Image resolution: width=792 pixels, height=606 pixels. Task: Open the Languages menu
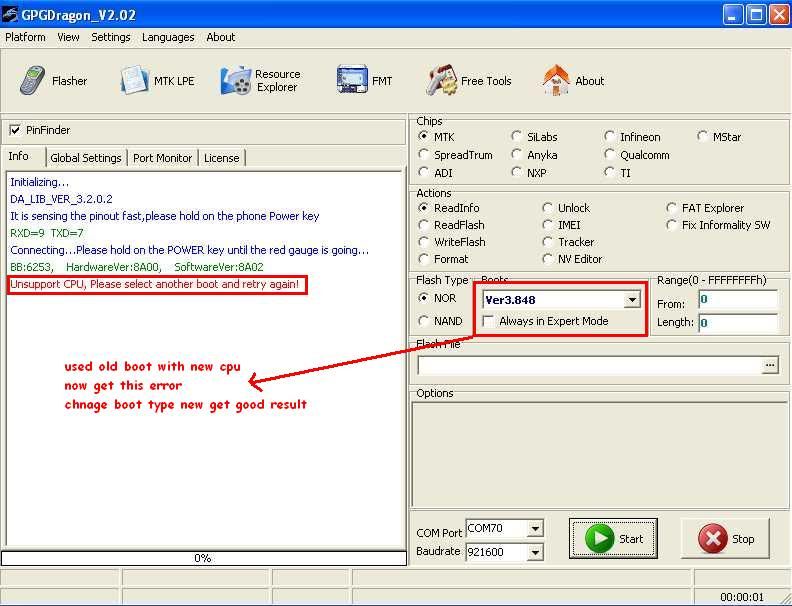click(168, 37)
